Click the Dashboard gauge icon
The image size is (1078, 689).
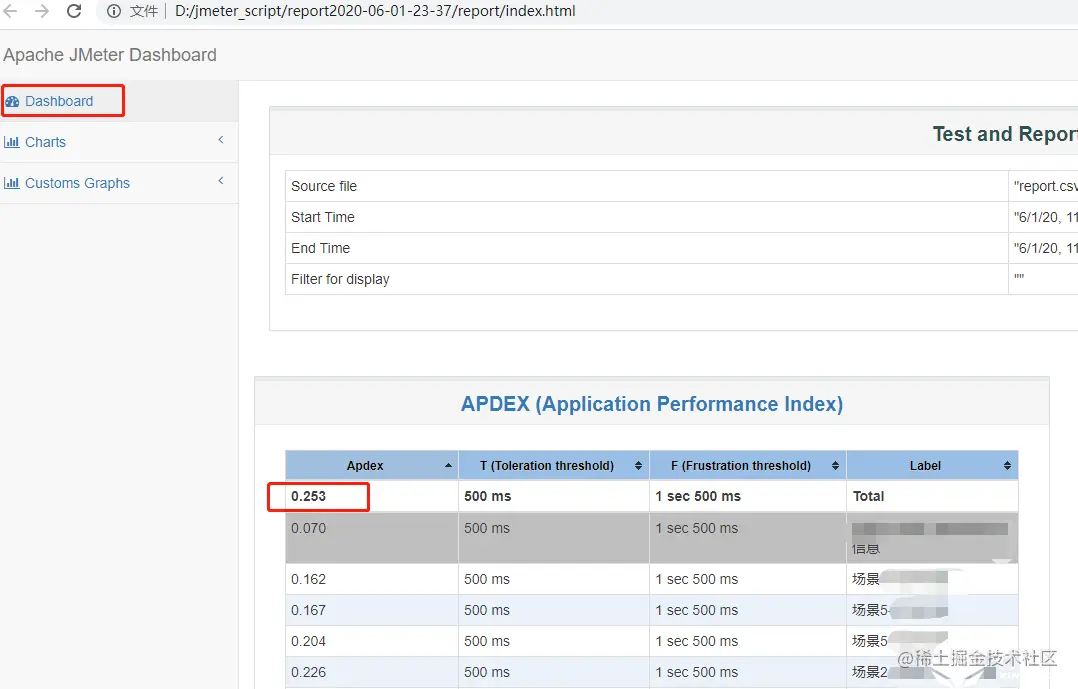click(x=12, y=102)
